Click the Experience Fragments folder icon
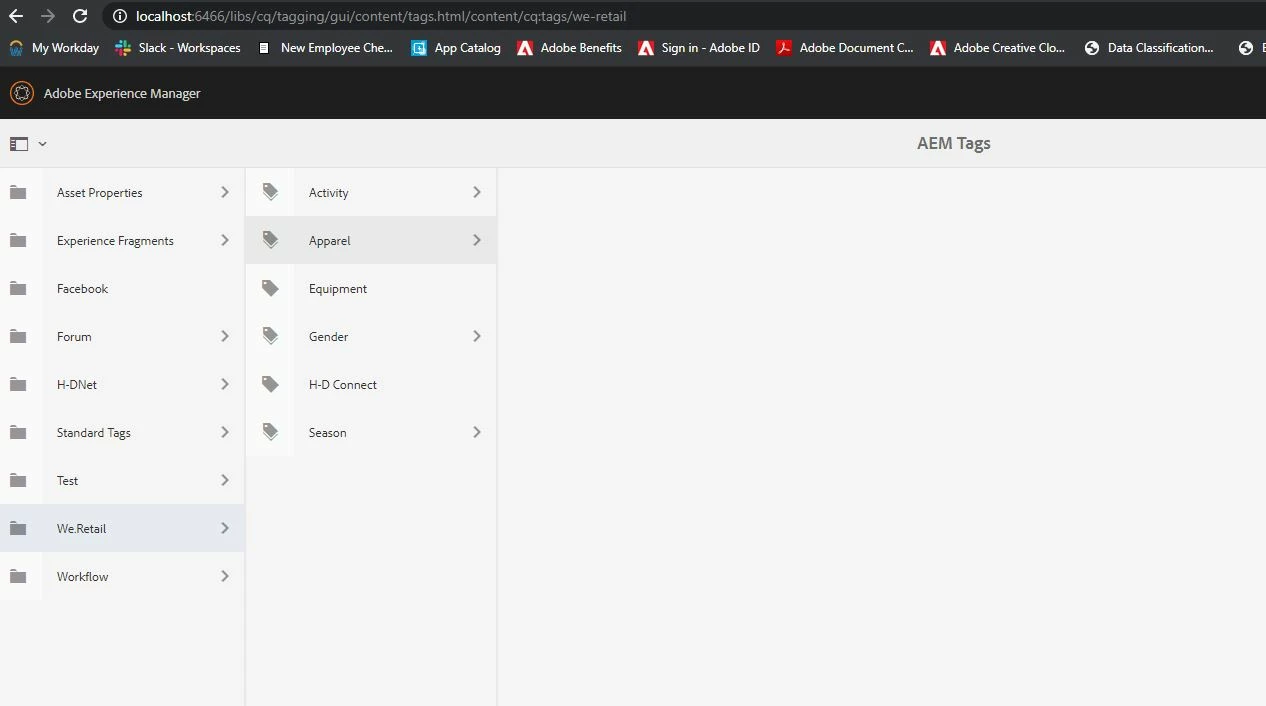 pyautogui.click(x=18, y=240)
